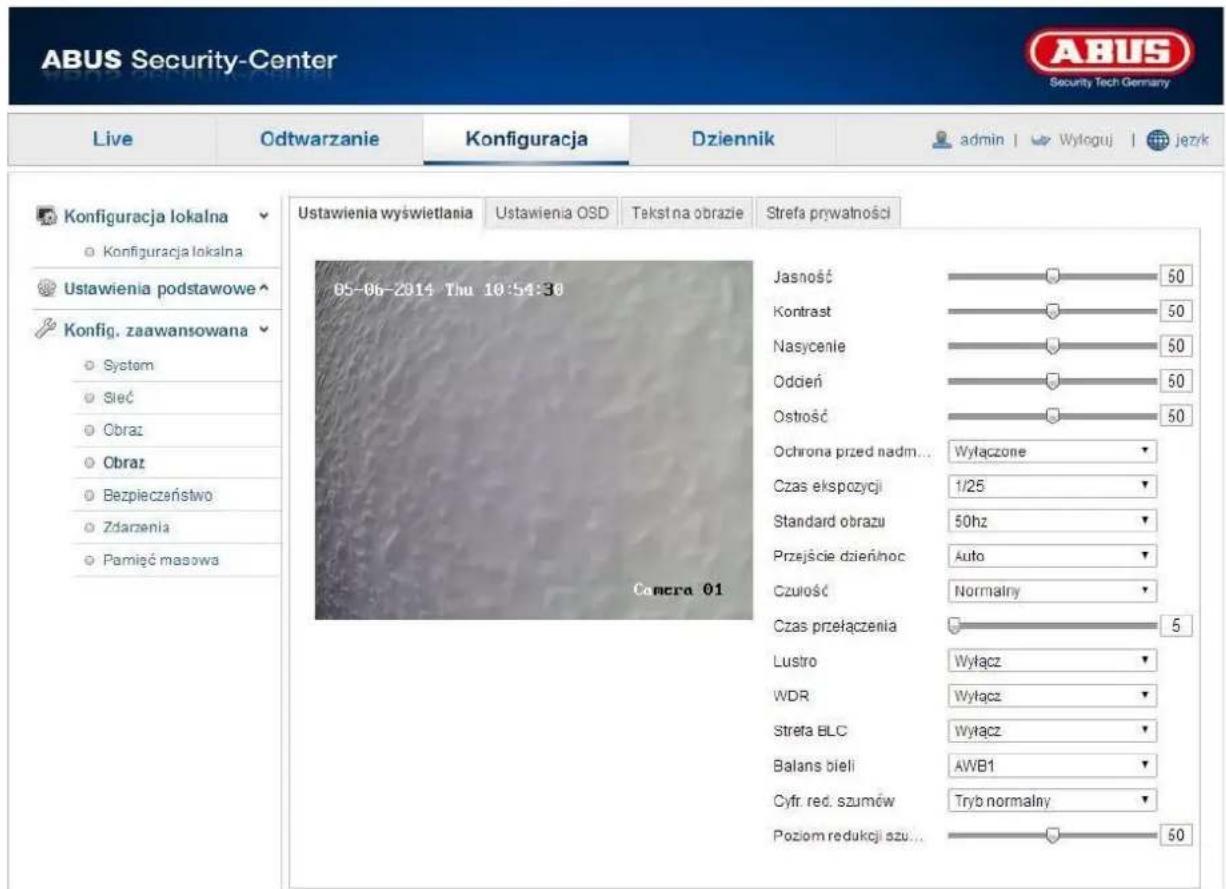The width and height of the screenshot is (1226, 889).
Task: Open the Balans bieli dropdown showing AWB1
Action: coord(1051,766)
